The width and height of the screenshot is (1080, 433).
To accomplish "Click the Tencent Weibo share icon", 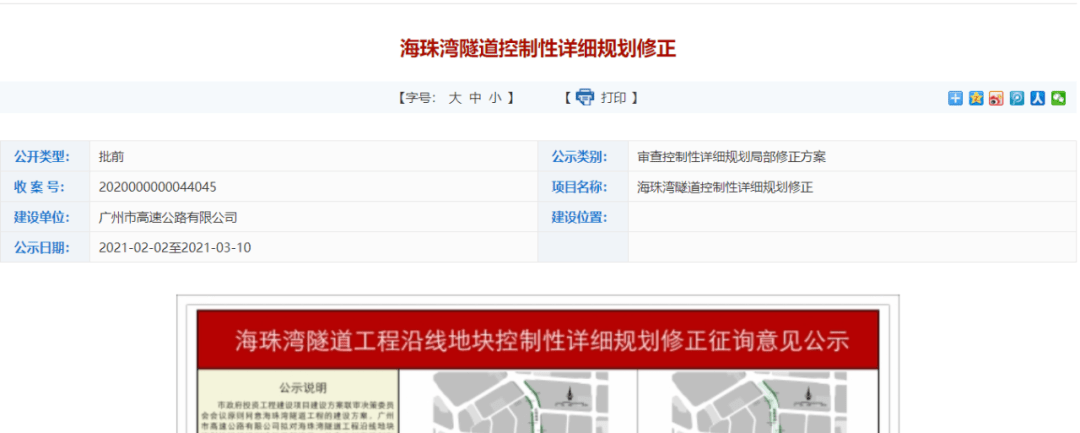I will click(1017, 98).
